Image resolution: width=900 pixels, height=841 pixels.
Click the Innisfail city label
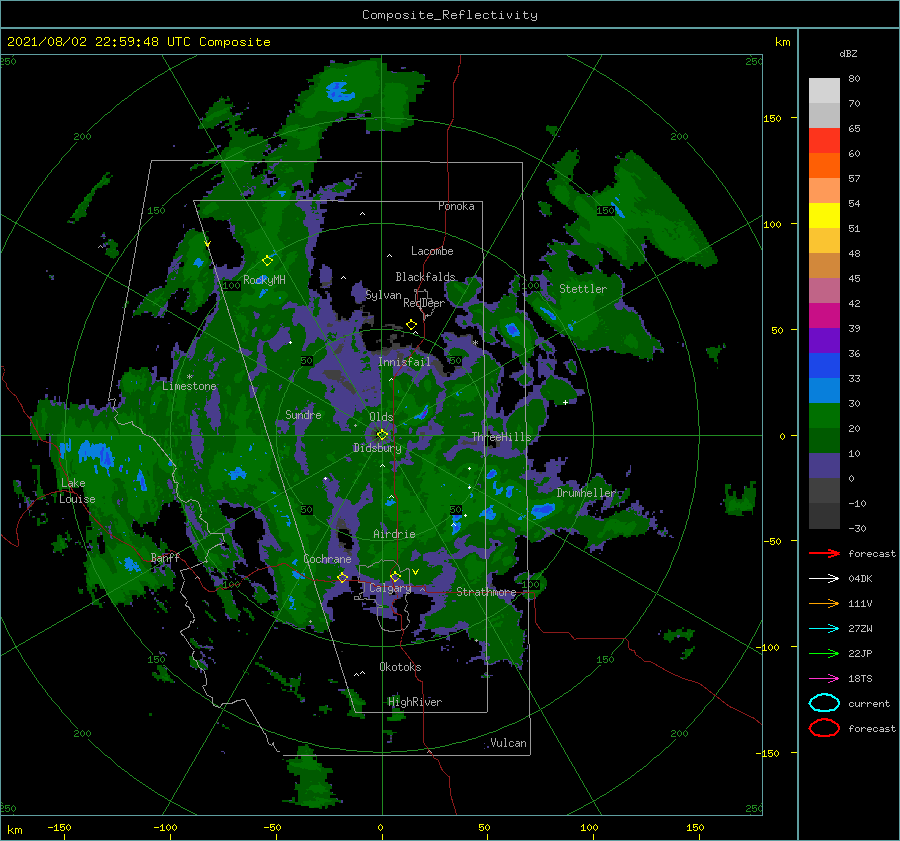tap(404, 362)
